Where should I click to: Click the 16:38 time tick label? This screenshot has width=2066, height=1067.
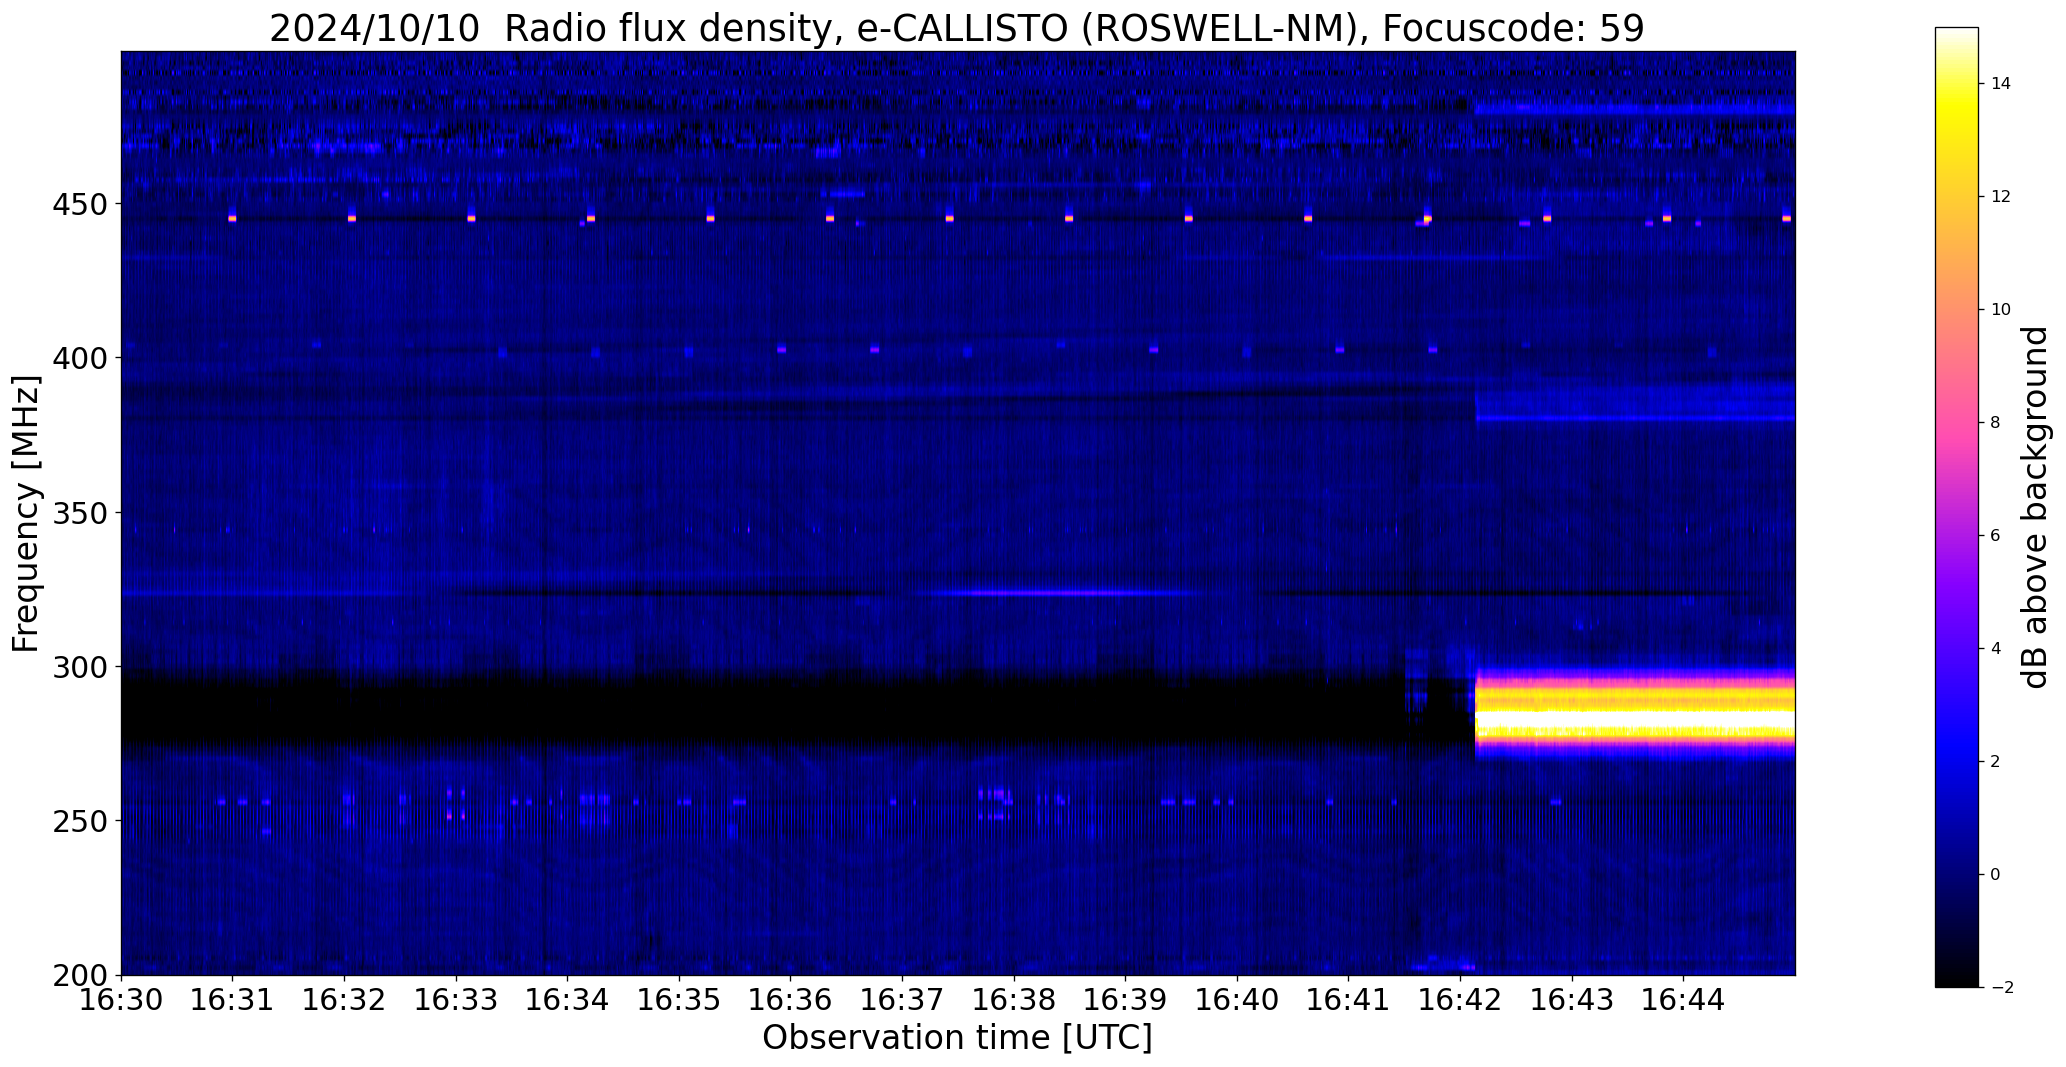(1015, 999)
